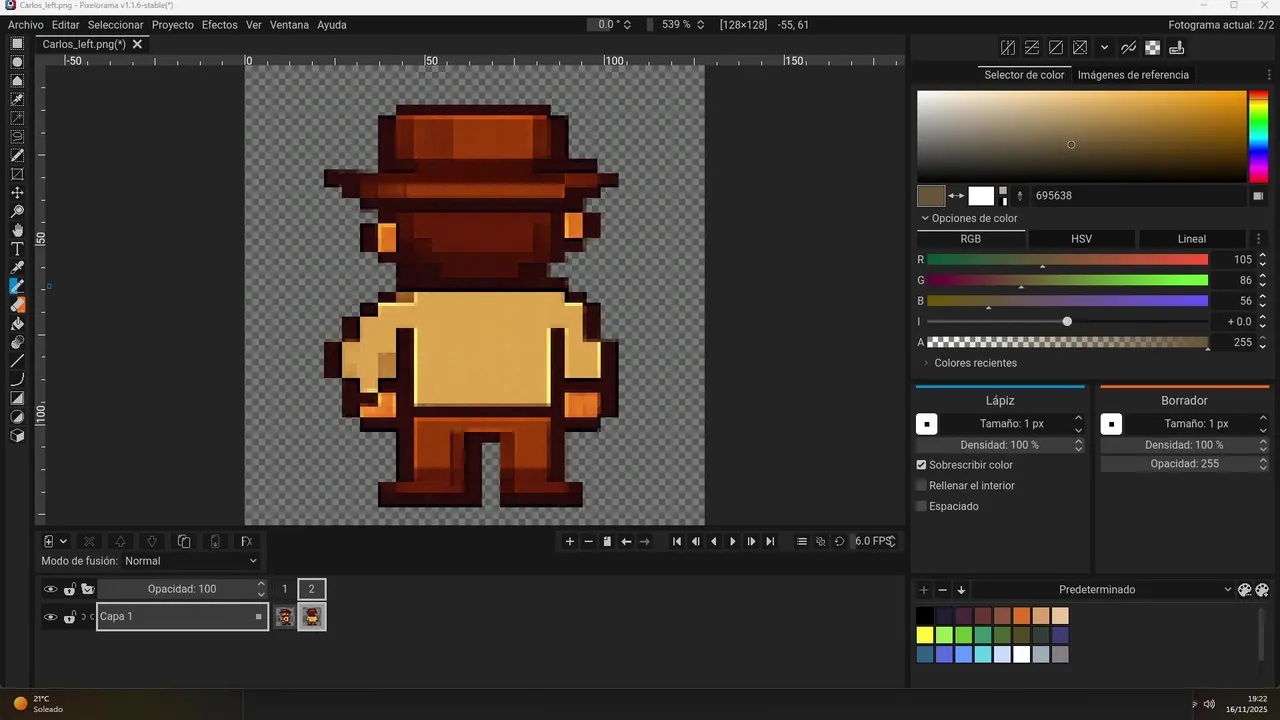Screen dimensions: 1280x720
Task: Swap the left and right colors
Action: 956,196
